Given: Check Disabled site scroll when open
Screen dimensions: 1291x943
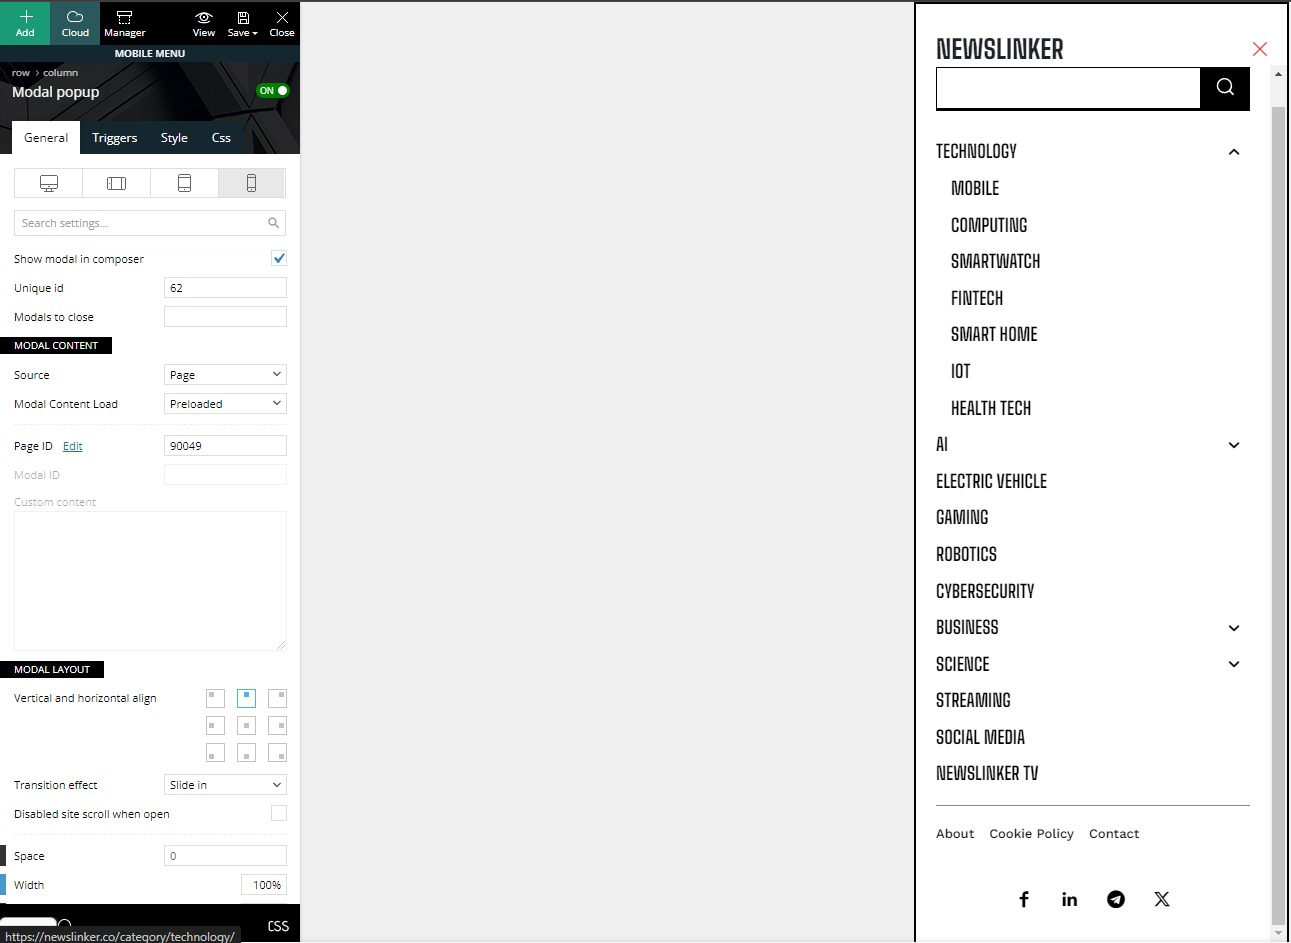Looking at the screenshot, I should click(279, 814).
